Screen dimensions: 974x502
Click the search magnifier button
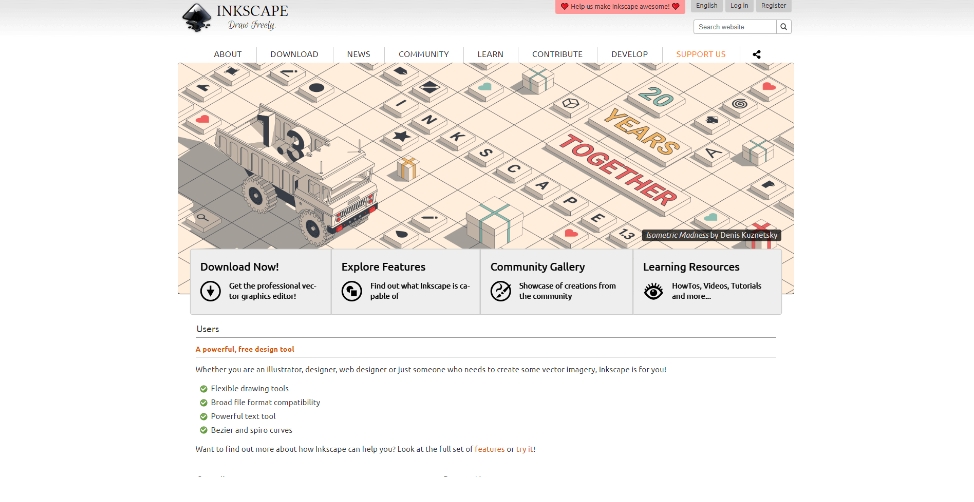pyautogui.click(x=783, y=27)
